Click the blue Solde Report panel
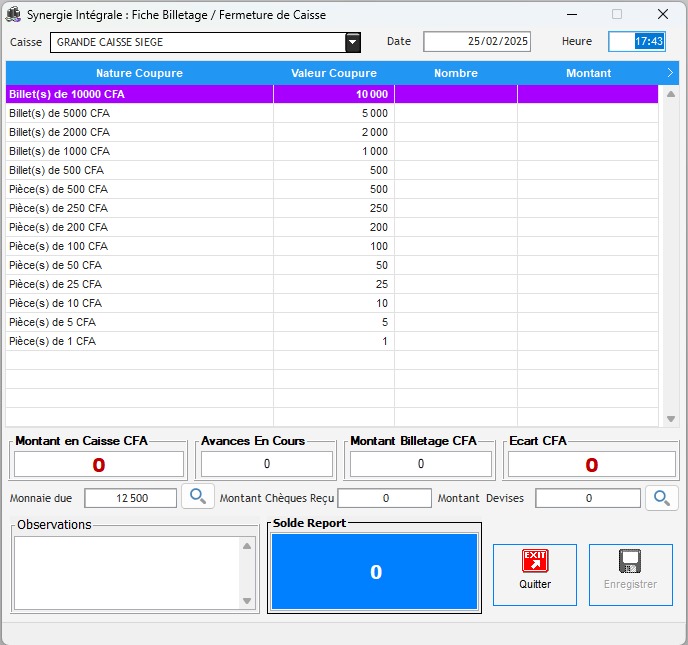The image size is (688, 645). 375,572
